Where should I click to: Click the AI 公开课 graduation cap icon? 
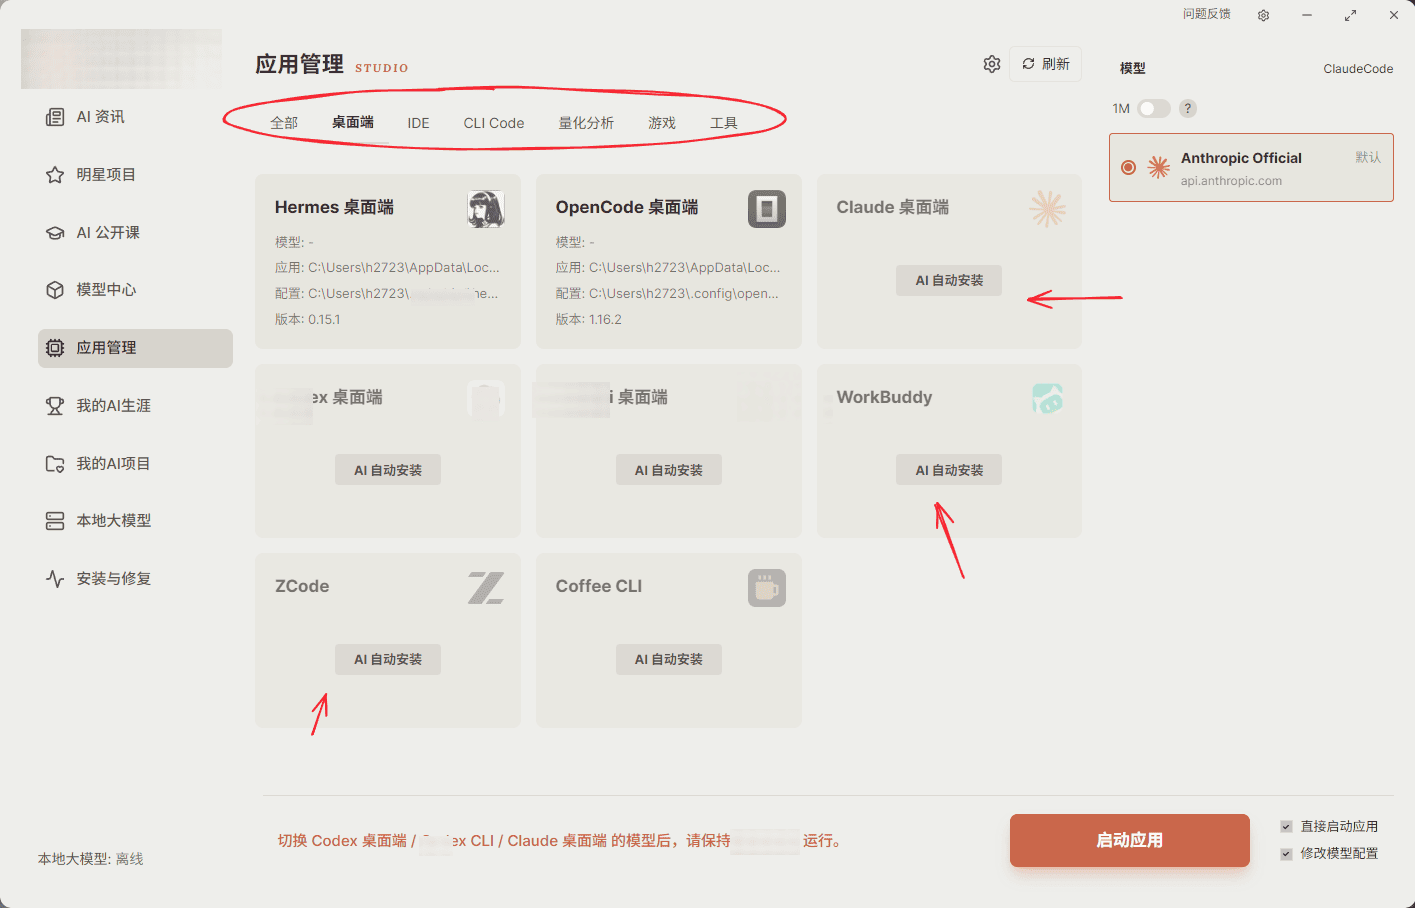[x=55, y=233]
